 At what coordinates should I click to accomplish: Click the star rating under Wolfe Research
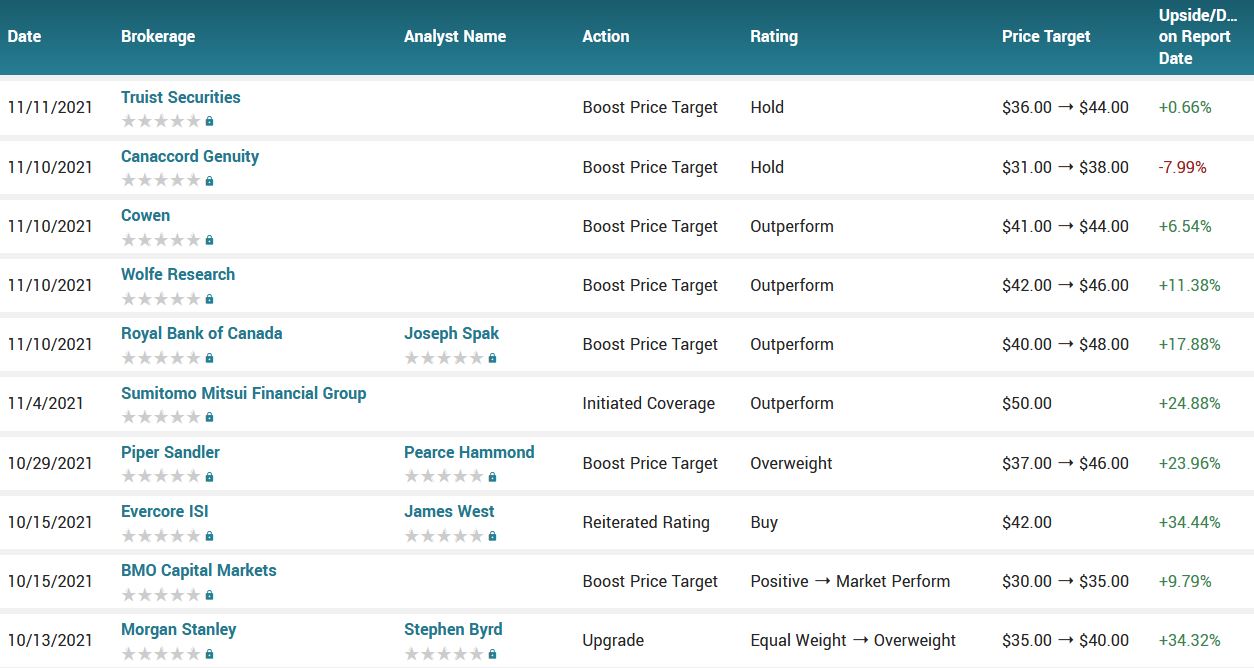161,299
